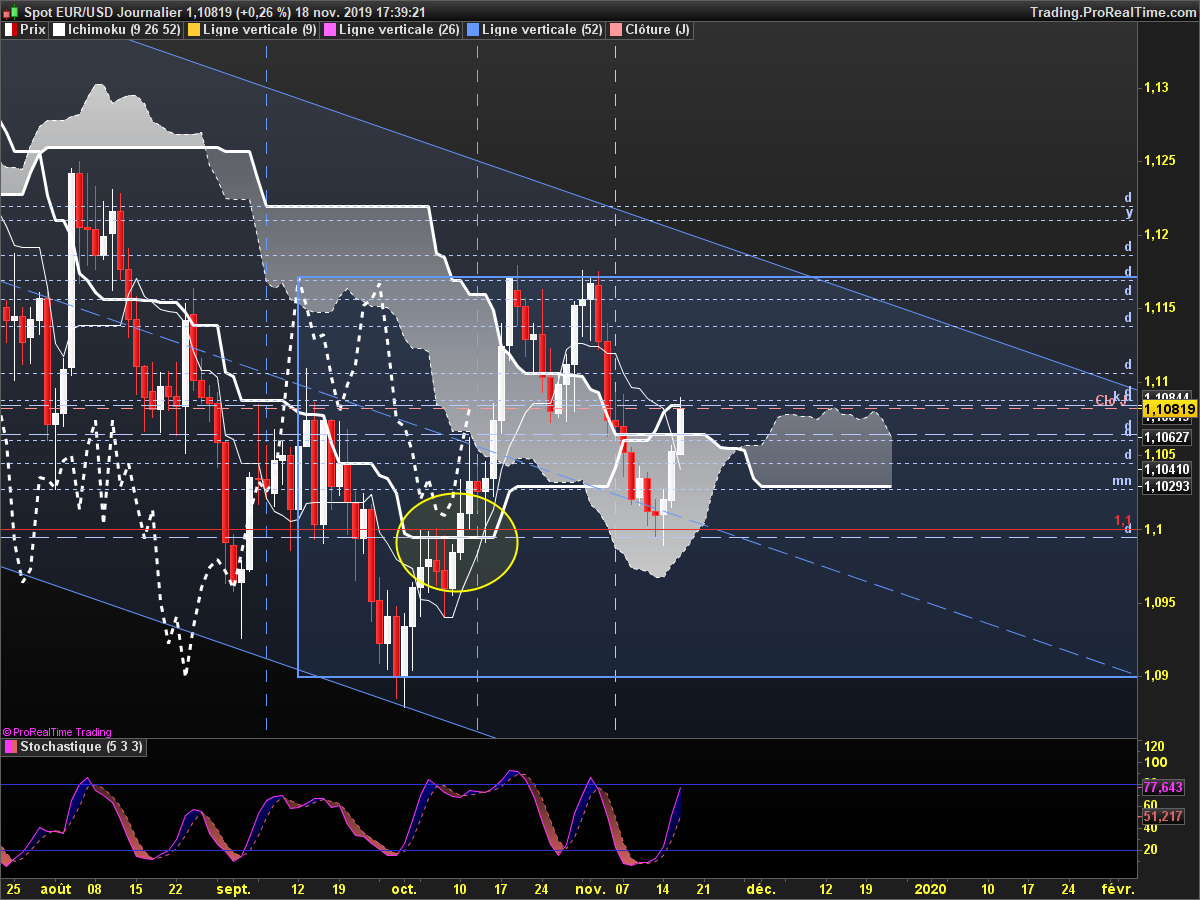The height and width of the screenshot is (900, 1200).
Task: Click the 20 stochastic scale label
Action: (x=1150, y=849)
